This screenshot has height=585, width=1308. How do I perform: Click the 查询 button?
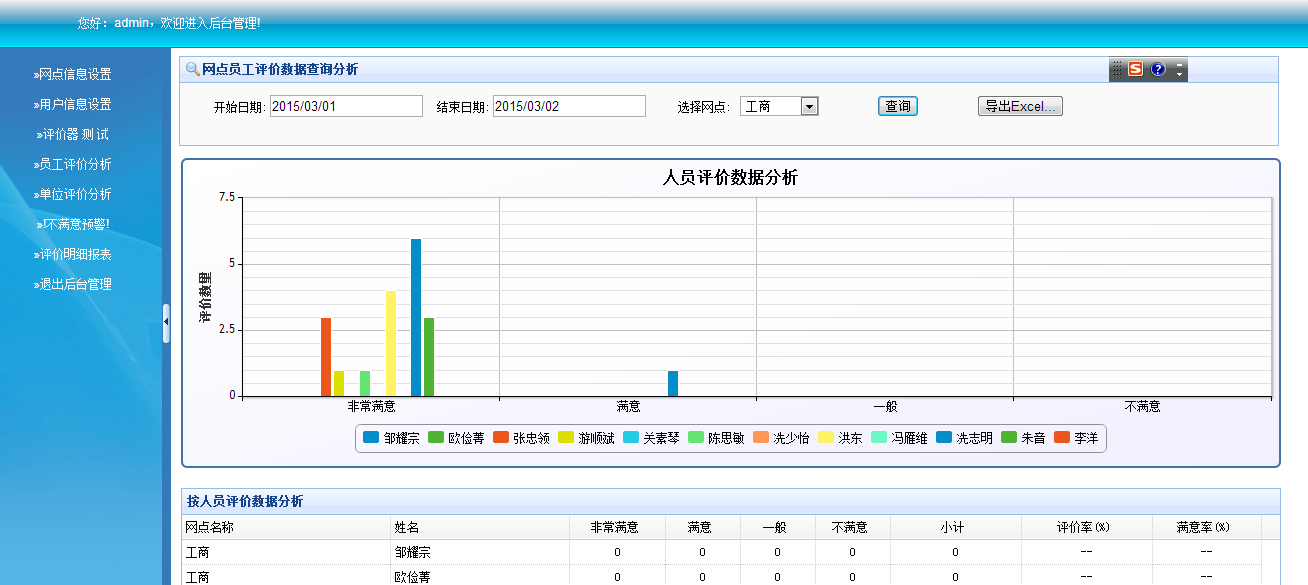click(898, 106)
